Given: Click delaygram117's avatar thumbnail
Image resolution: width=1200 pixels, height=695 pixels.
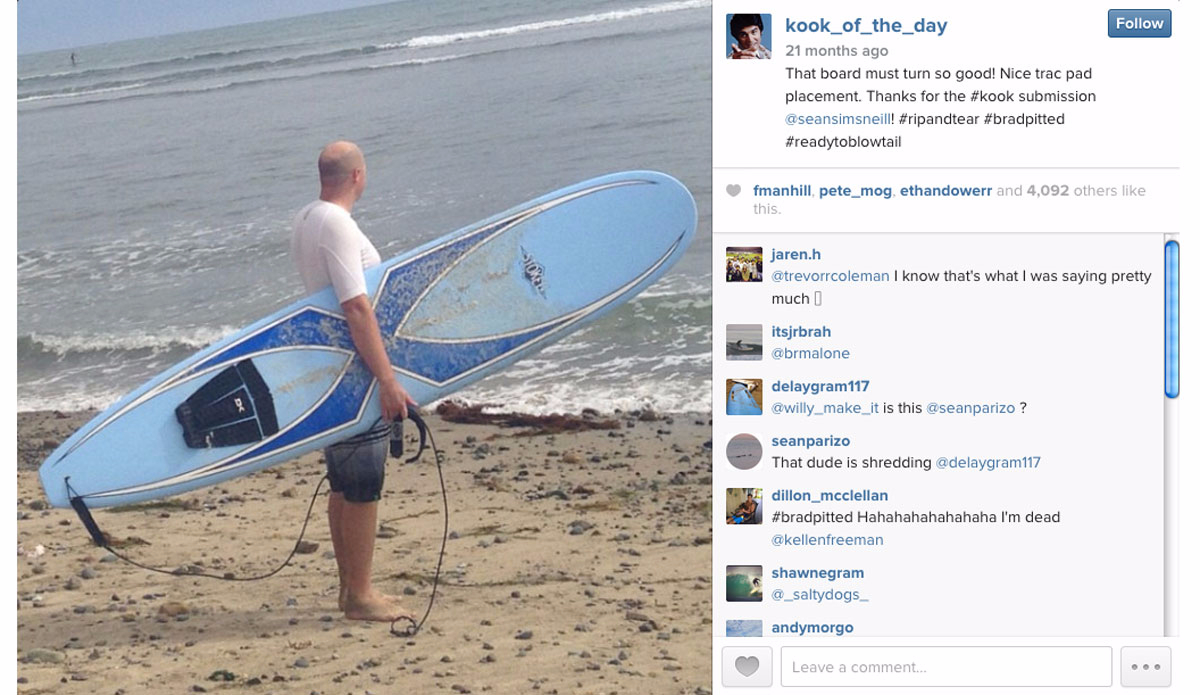Looking at the screenshot, I should click(x=744, y=397).
